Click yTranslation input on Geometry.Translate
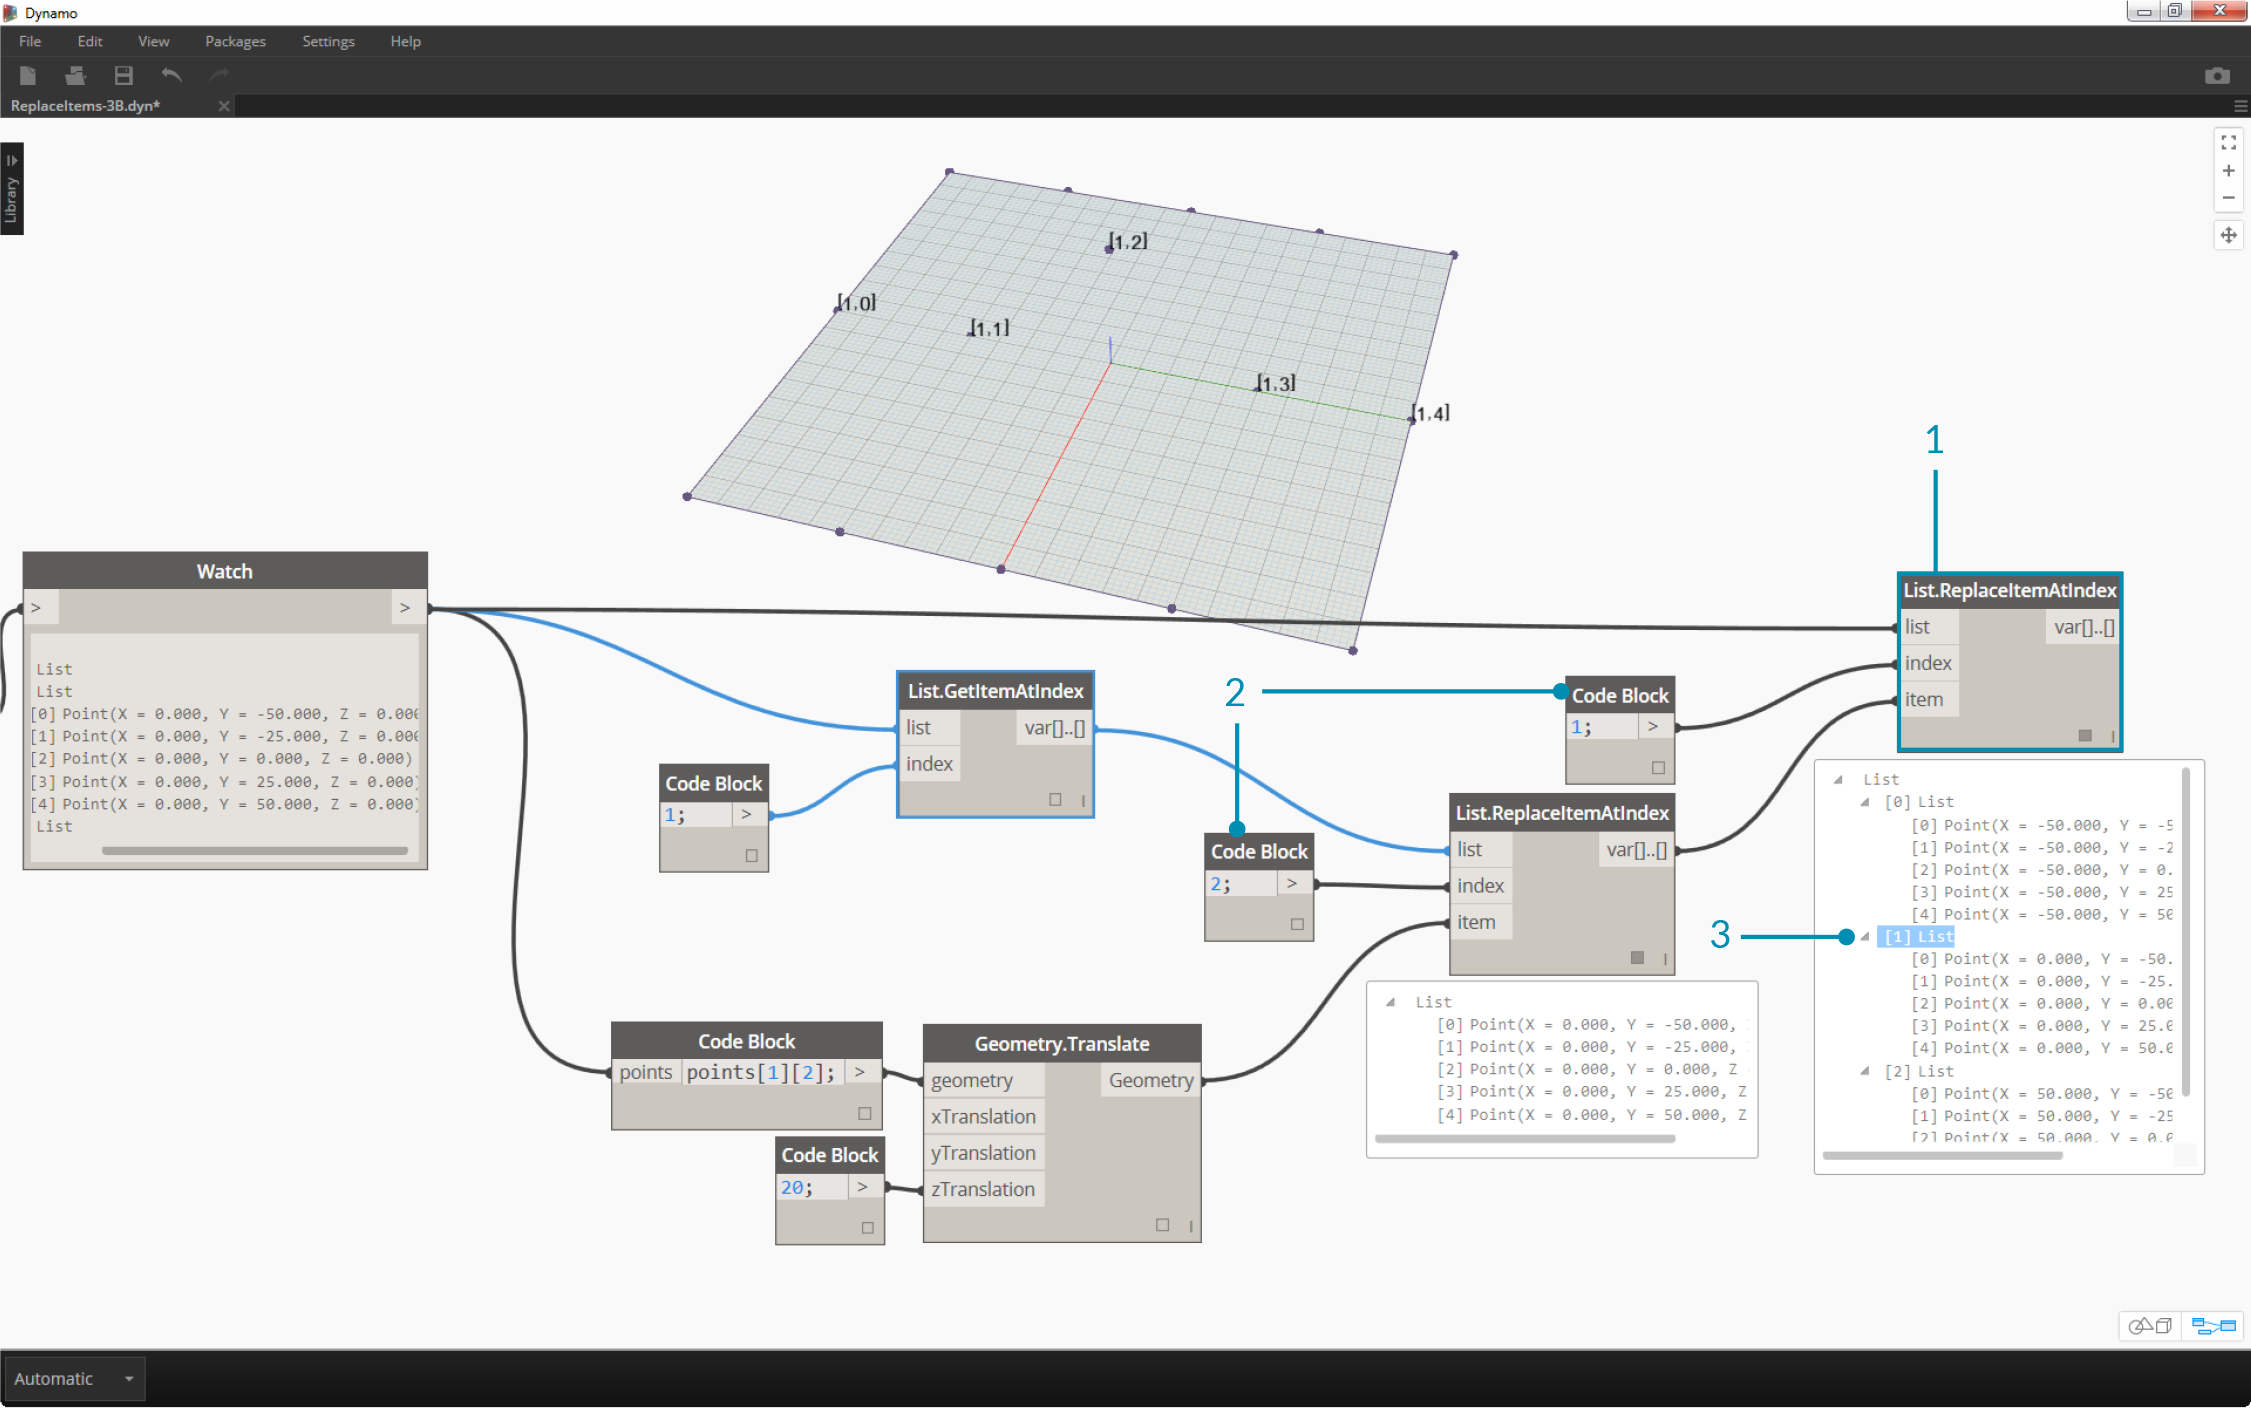 click(x=984, y=1153)
